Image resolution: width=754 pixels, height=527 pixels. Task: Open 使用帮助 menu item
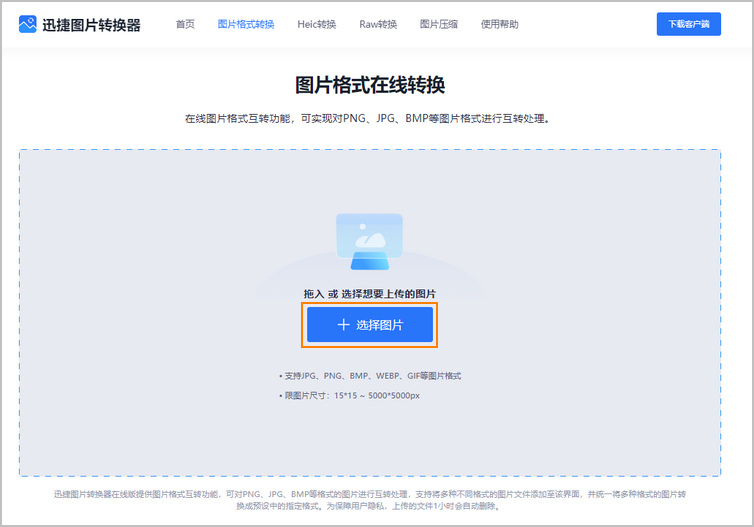pos(500,24)
